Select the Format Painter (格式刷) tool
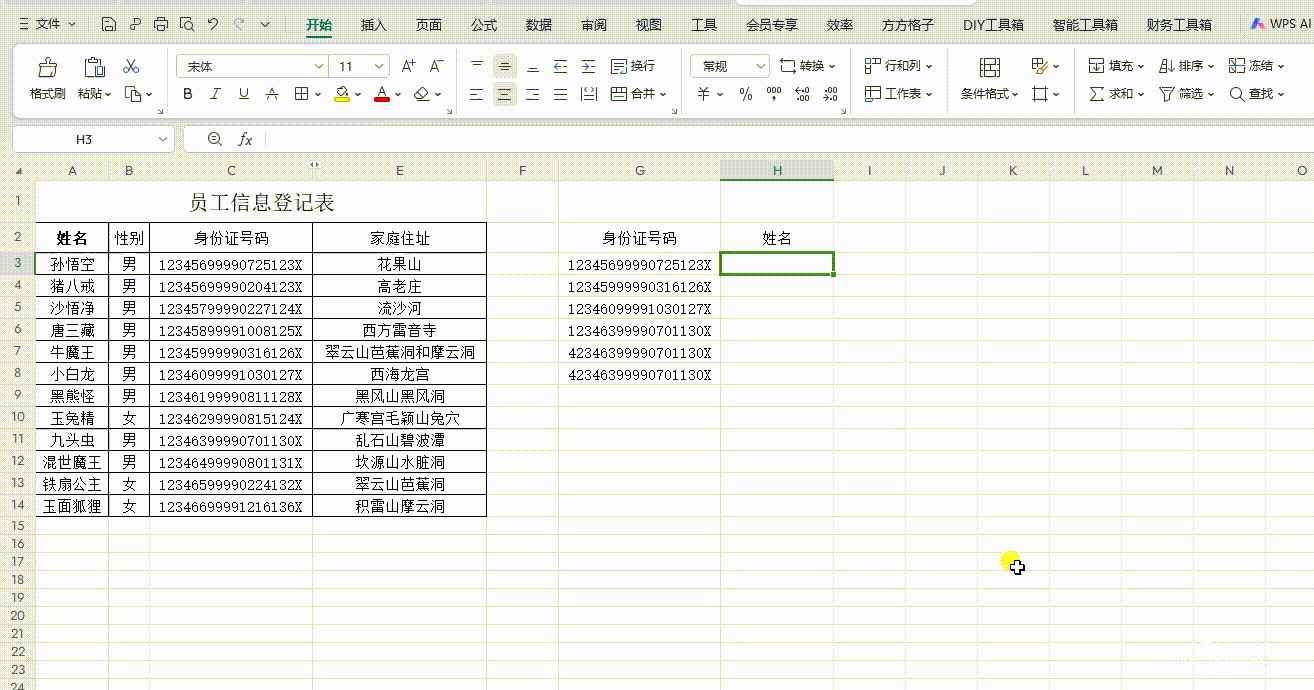 pos(47,79)
